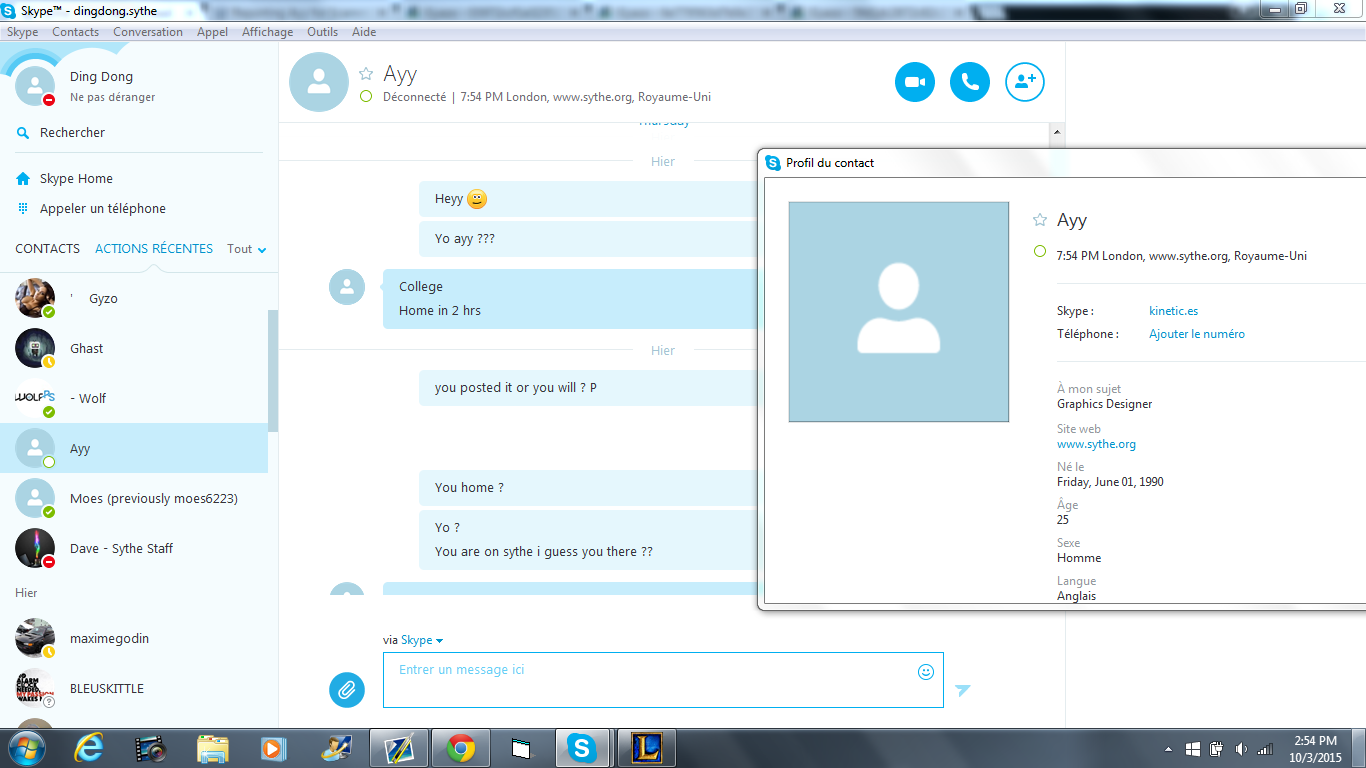Open League of Legends from the taskbar
The height and width of the screenshot is (768, 1366).
click(645, 748)
